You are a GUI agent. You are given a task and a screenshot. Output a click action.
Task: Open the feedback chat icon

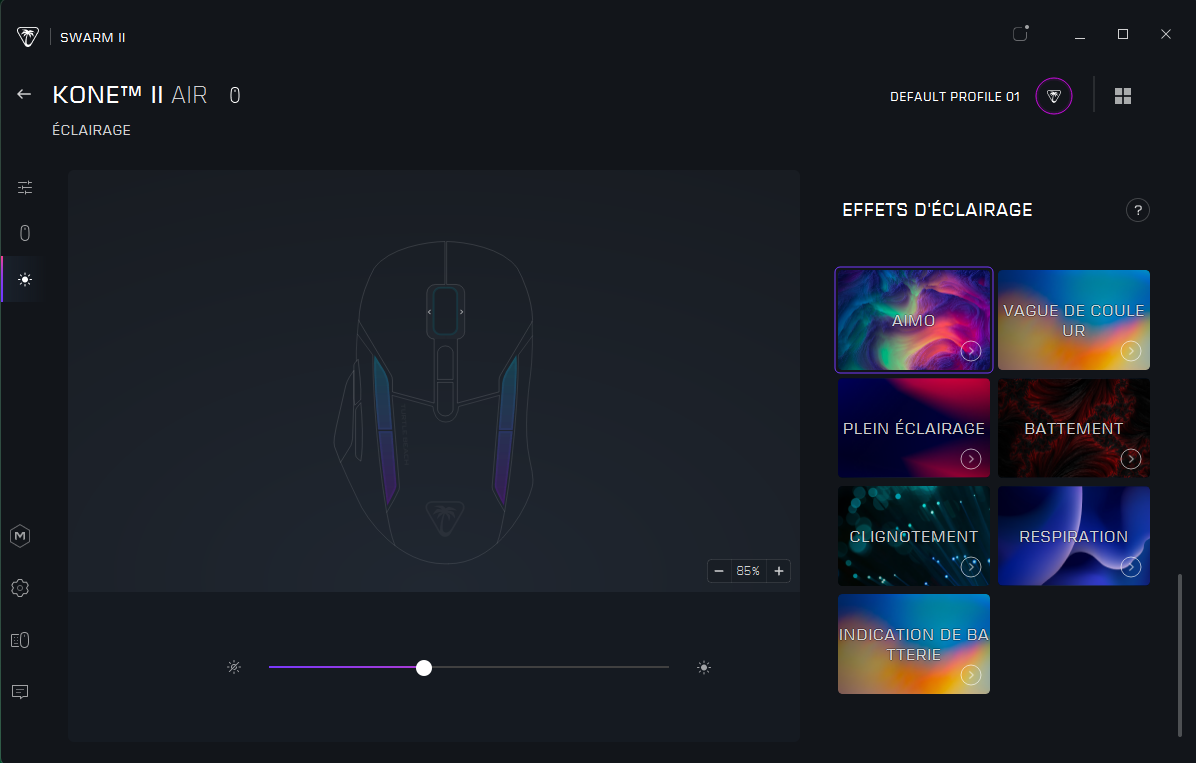tap(20, 692)
